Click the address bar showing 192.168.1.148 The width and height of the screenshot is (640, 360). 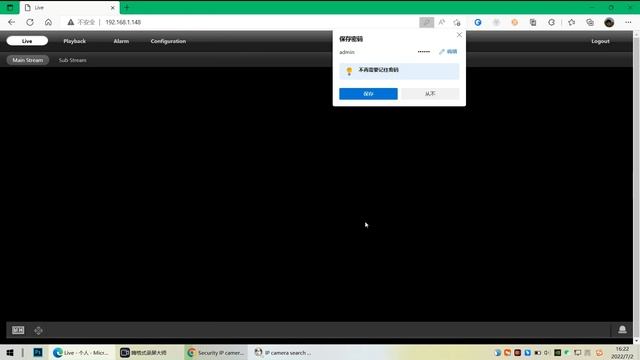pos(123,22)
